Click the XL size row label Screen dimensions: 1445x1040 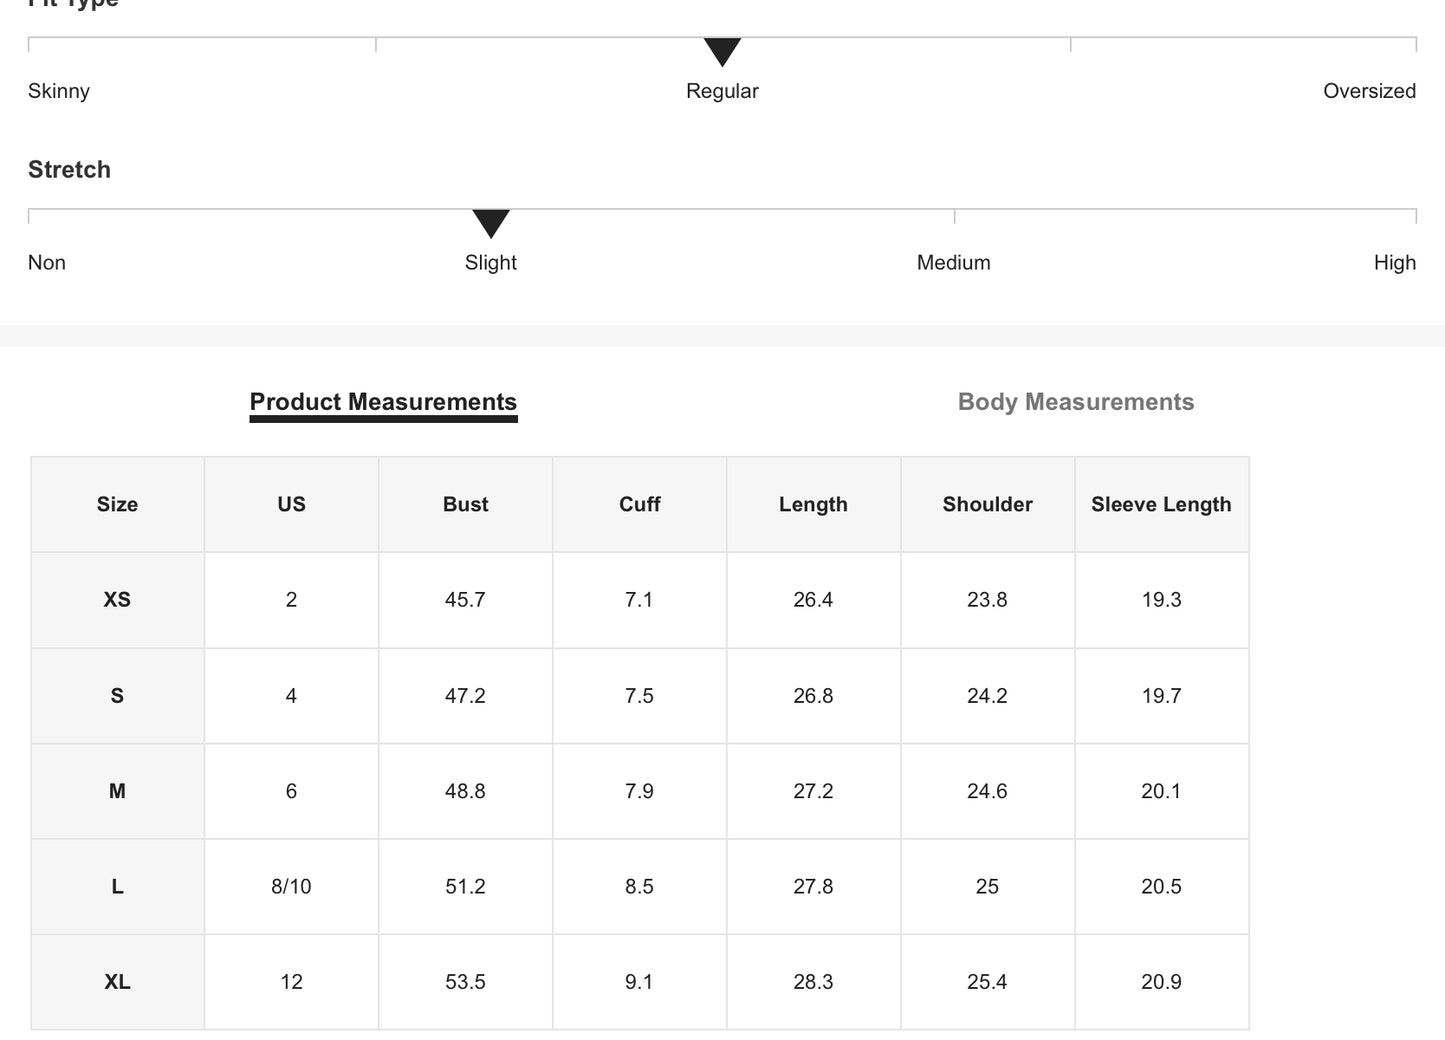pyautogui.click(x=117, y=982)
